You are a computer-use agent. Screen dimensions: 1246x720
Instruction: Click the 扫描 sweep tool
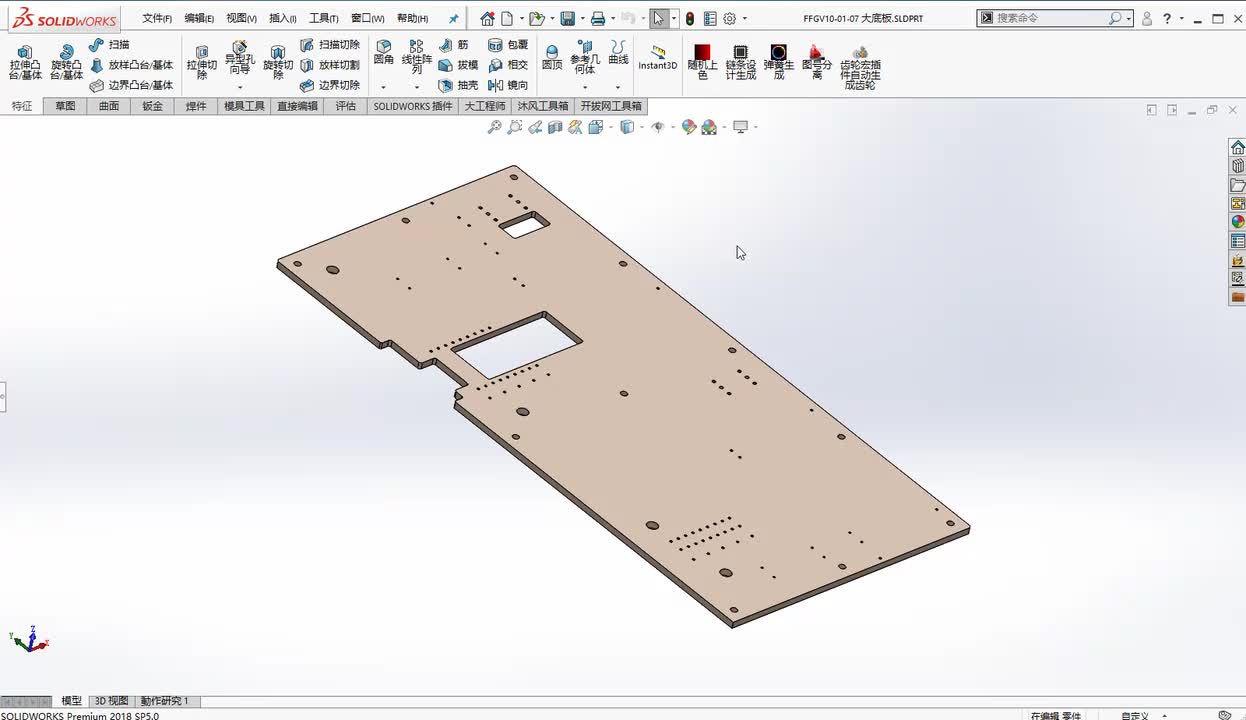pyautogui.click(x=109, y=45)
